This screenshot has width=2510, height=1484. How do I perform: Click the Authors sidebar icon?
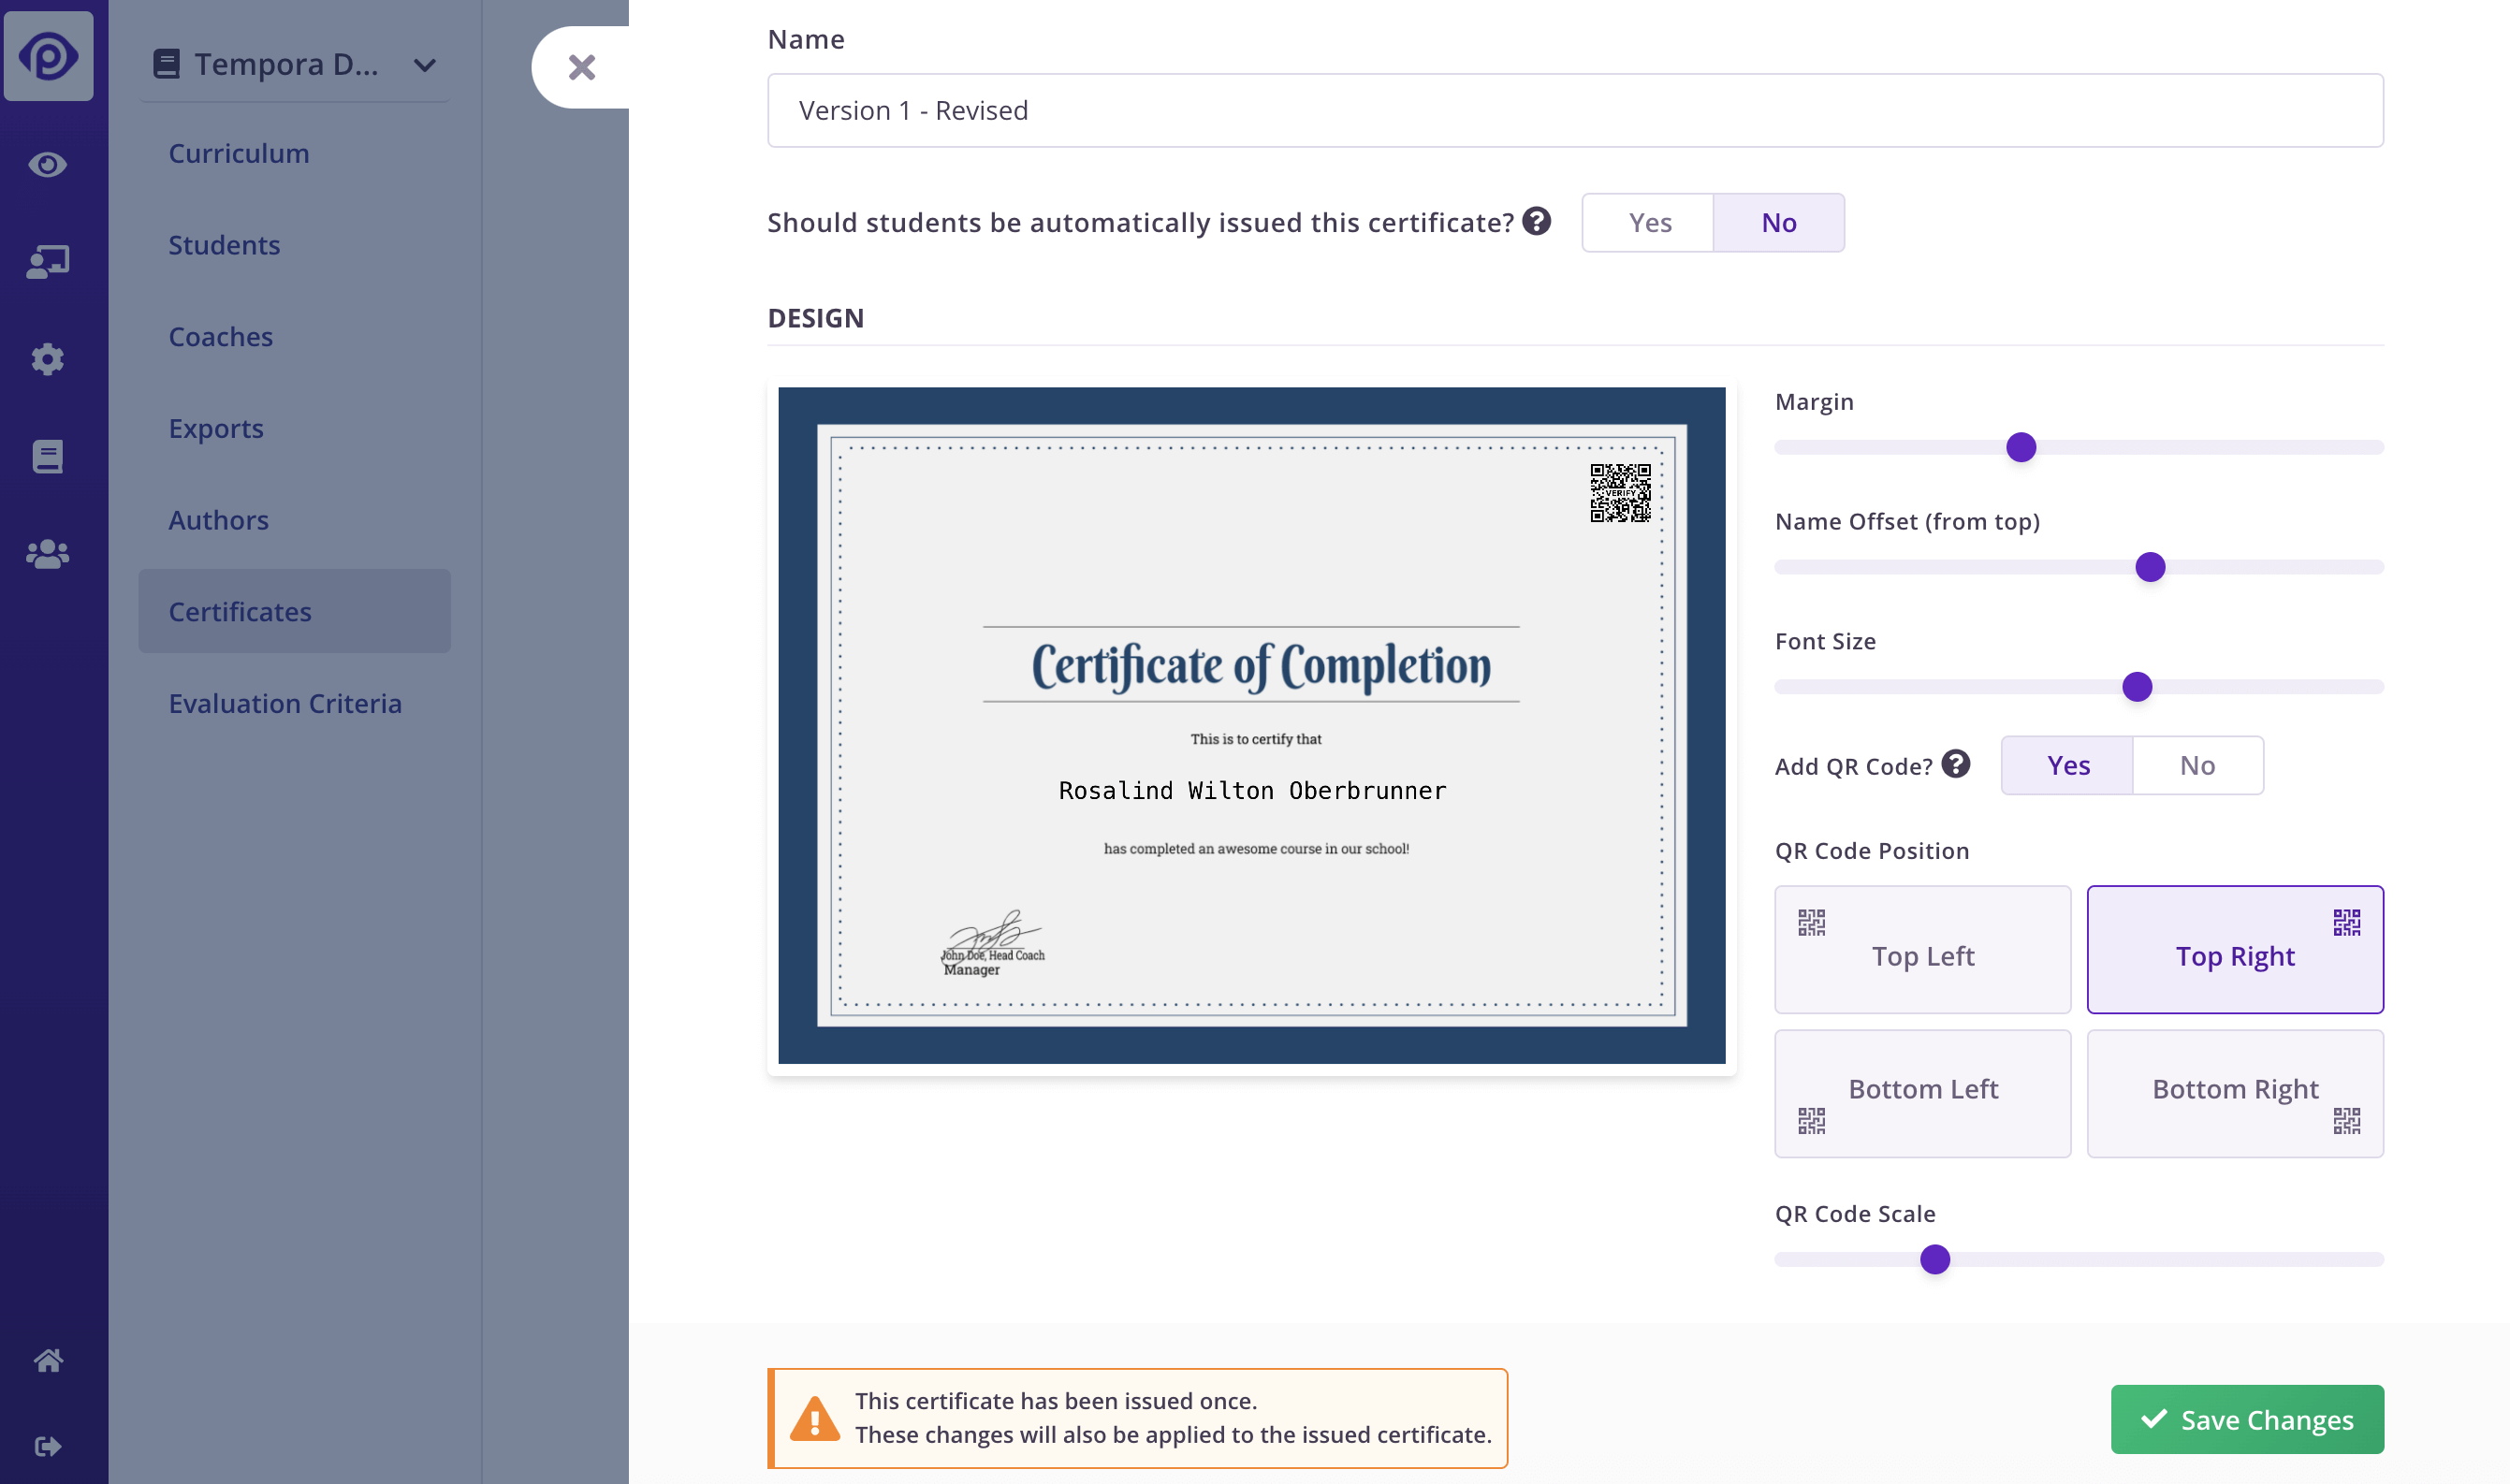217,517
